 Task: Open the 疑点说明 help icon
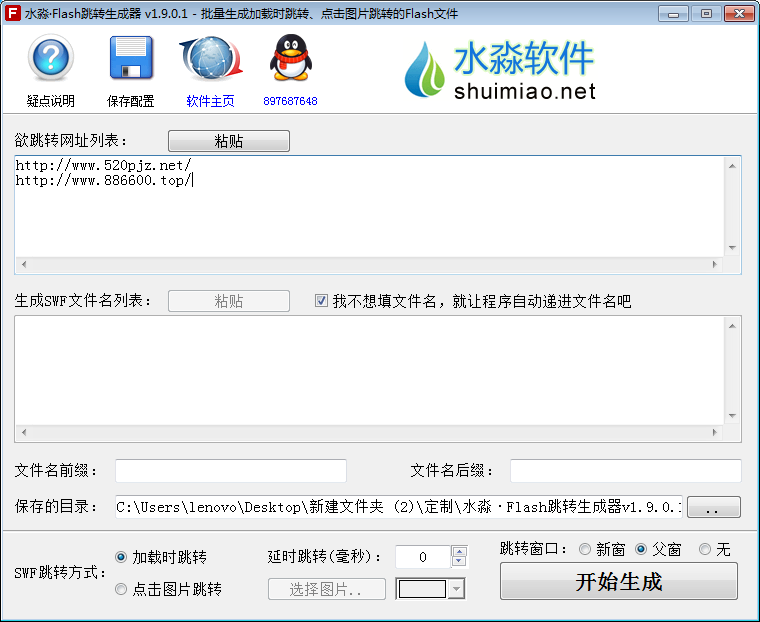(x=50, y=58)
